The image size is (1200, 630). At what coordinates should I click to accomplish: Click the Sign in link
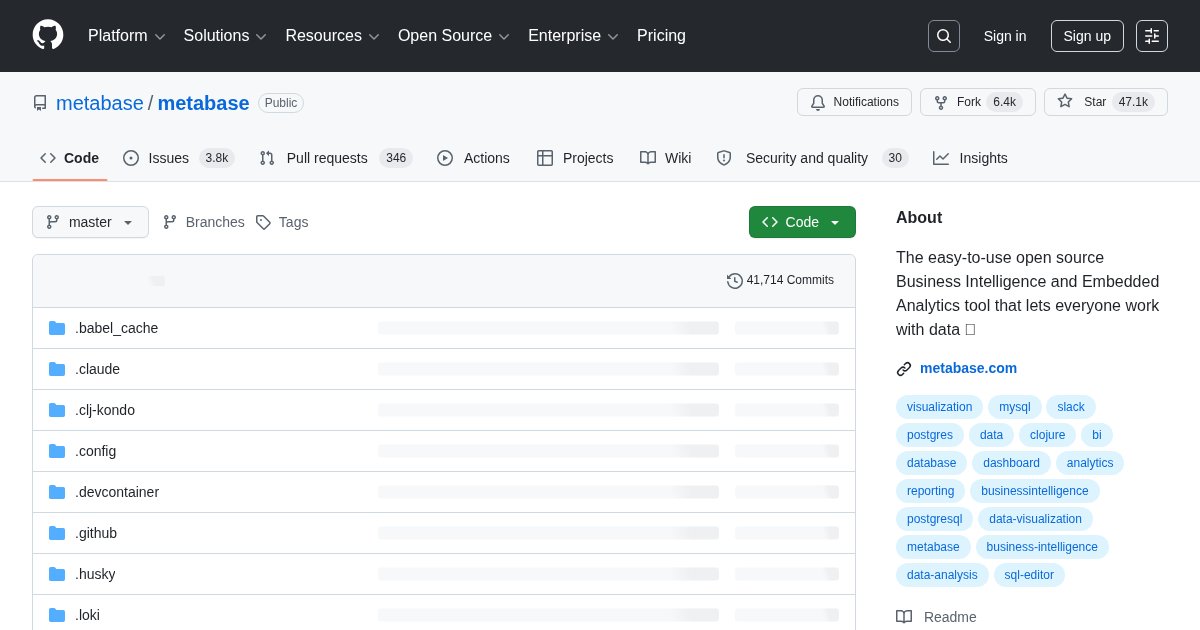pyautogui.click(x=1005, y=36)
